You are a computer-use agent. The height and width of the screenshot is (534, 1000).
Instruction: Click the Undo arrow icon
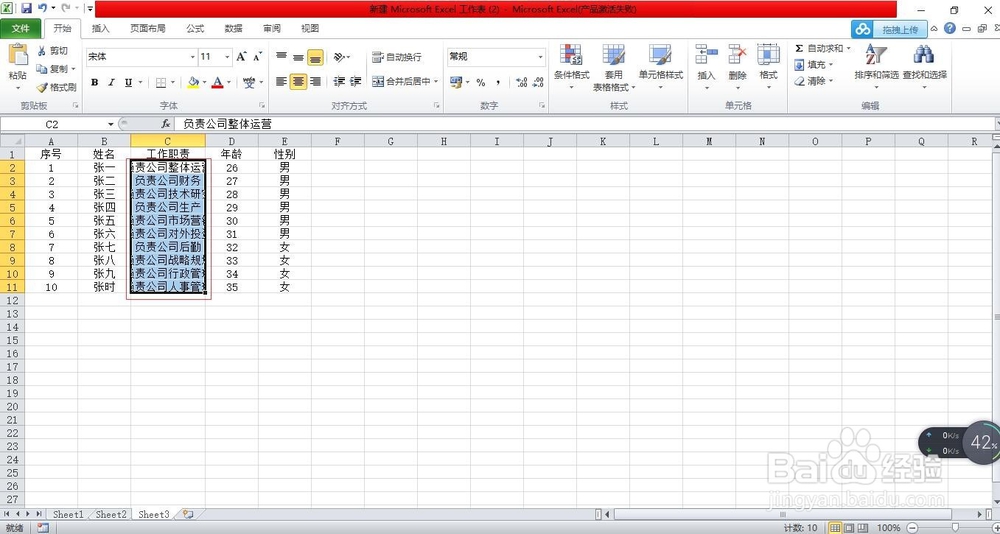tap(42, 9)
